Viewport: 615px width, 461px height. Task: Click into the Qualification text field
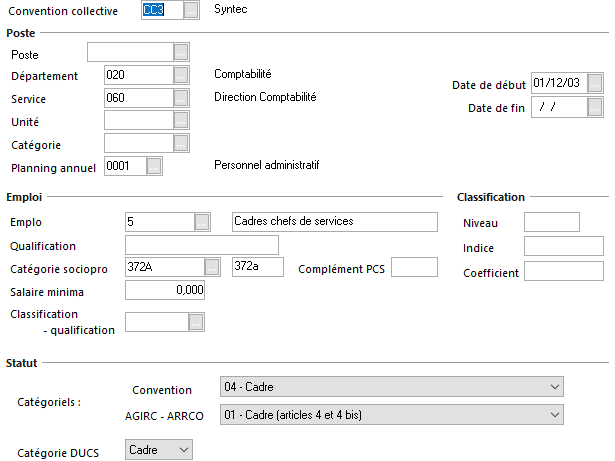click(201, 245)
